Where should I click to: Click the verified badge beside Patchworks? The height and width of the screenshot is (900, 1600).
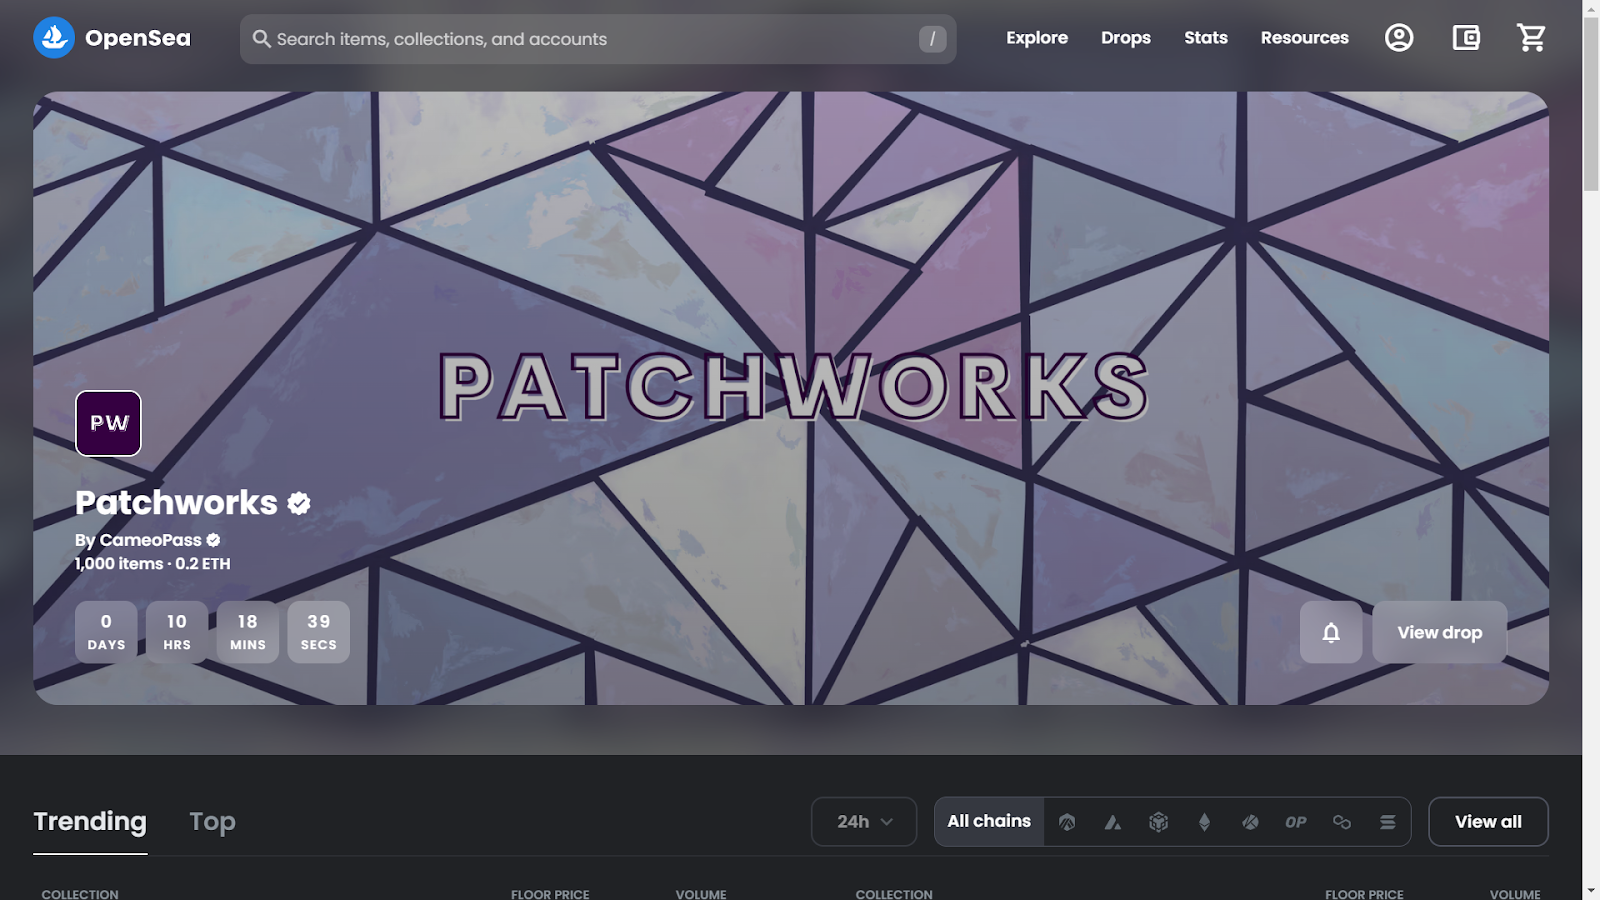coord(299,503)
